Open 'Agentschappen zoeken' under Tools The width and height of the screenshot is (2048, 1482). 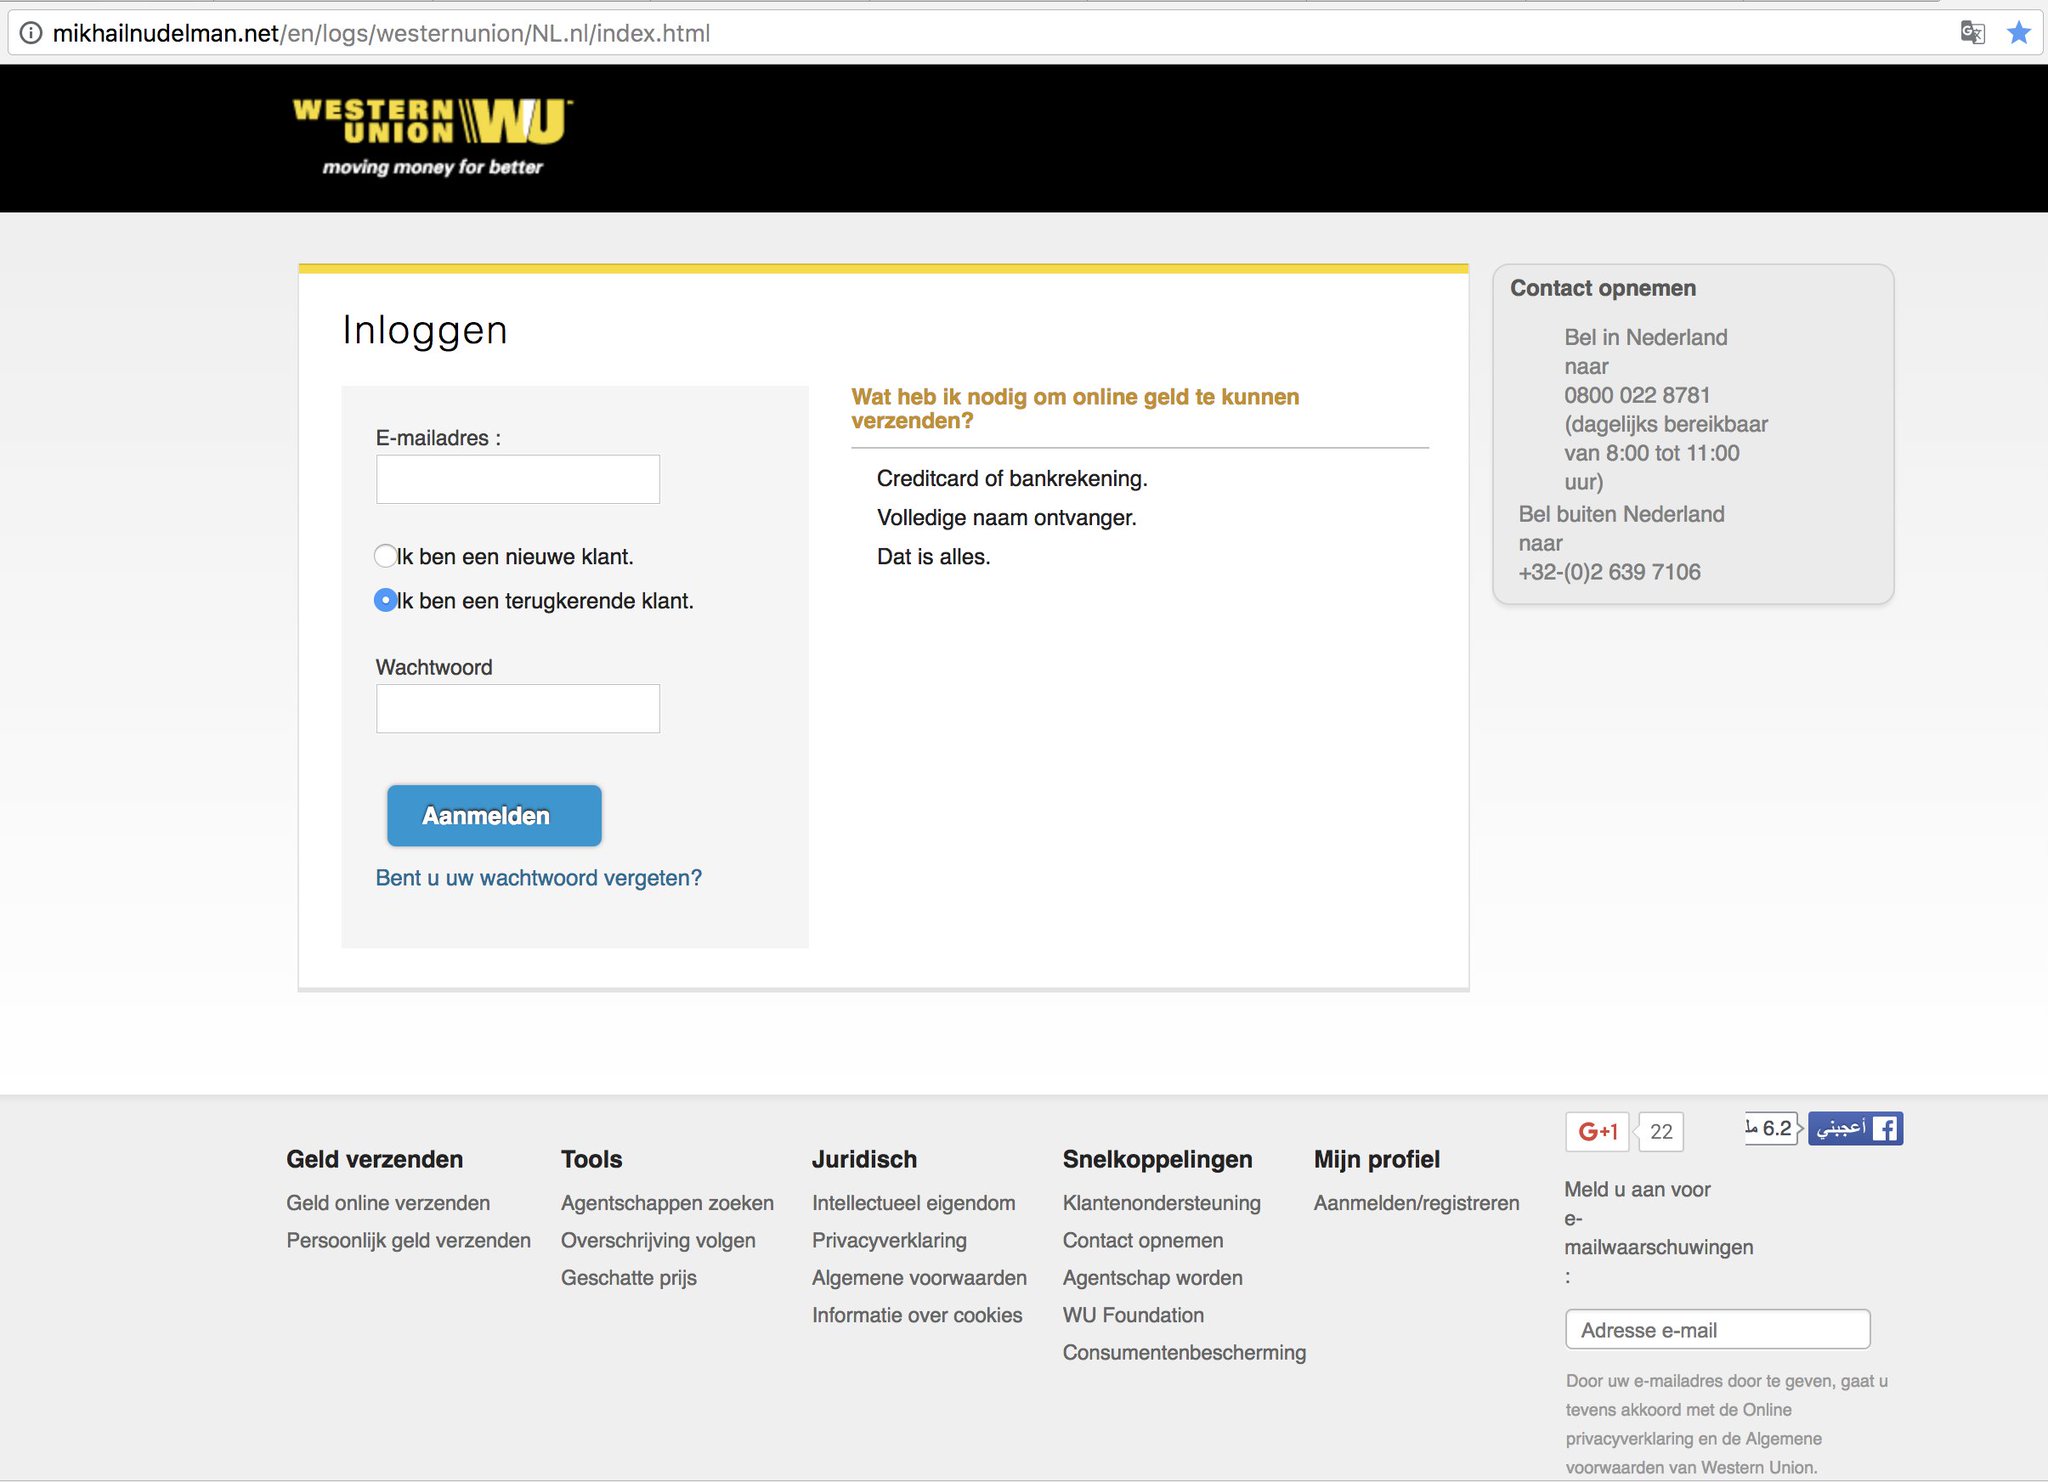click(x=667, y=1203)
